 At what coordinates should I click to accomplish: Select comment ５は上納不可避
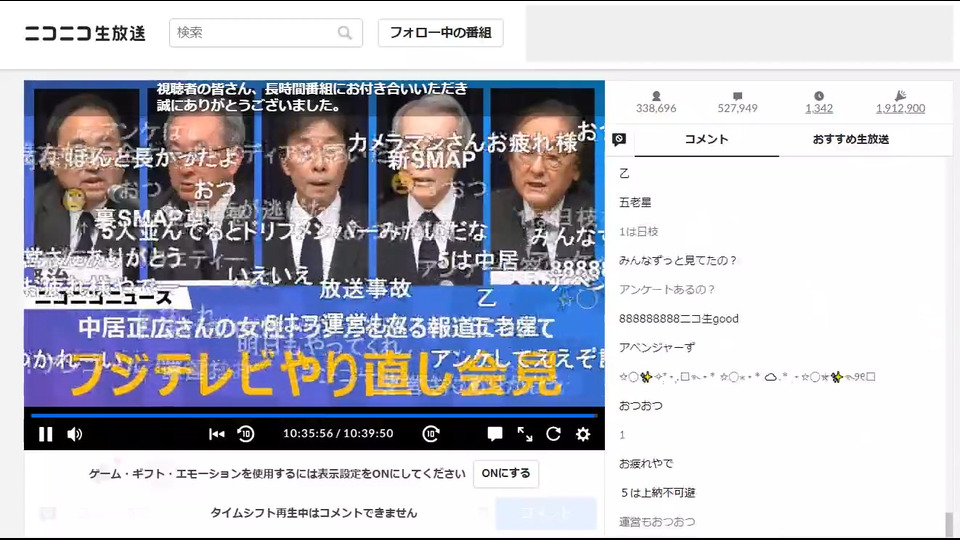click(658, 493)
